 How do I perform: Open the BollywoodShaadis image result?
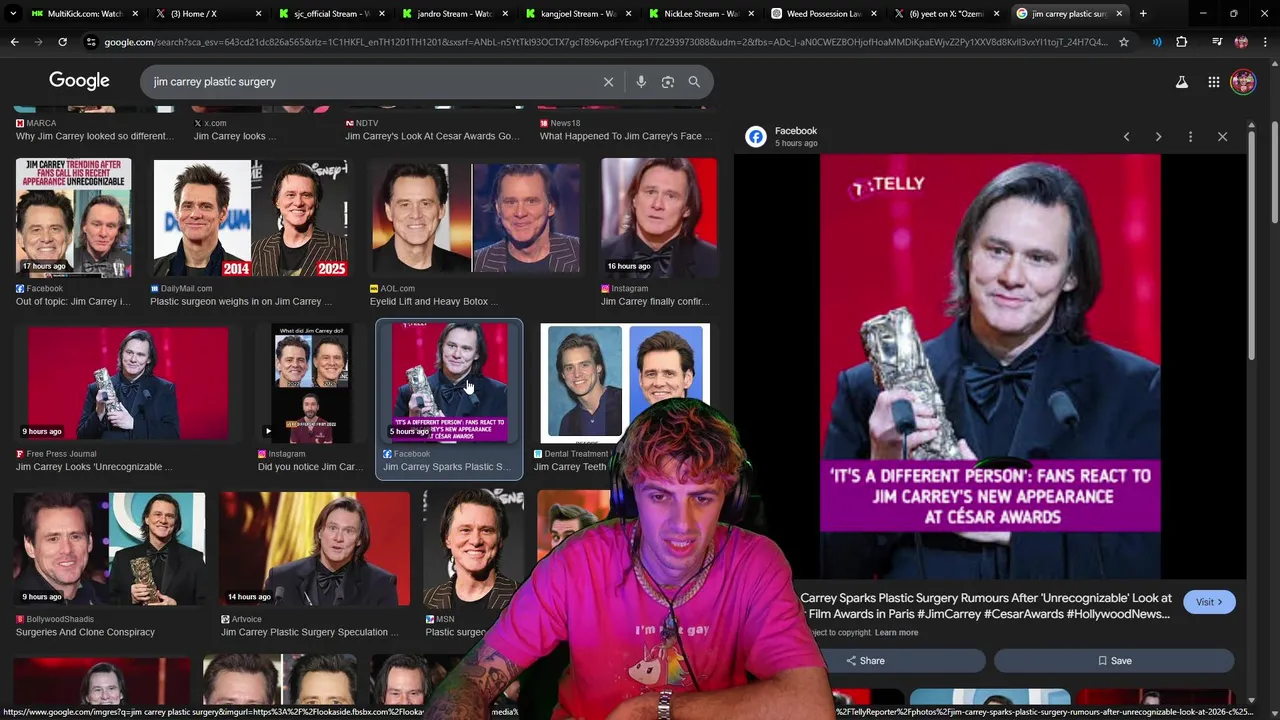109,549
